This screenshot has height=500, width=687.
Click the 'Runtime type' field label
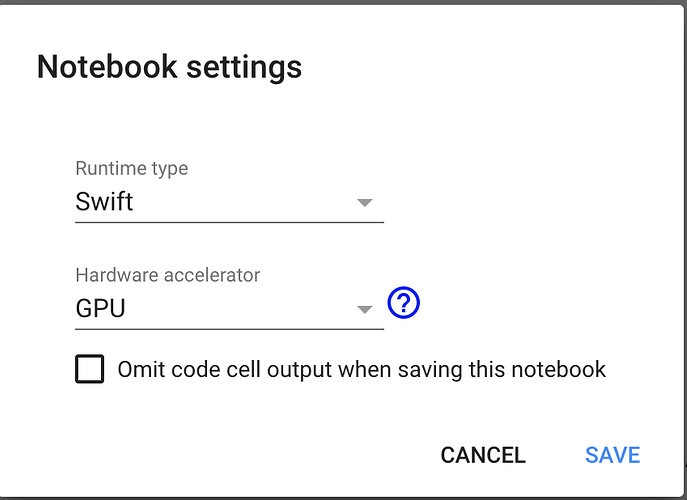pos(131,168)
